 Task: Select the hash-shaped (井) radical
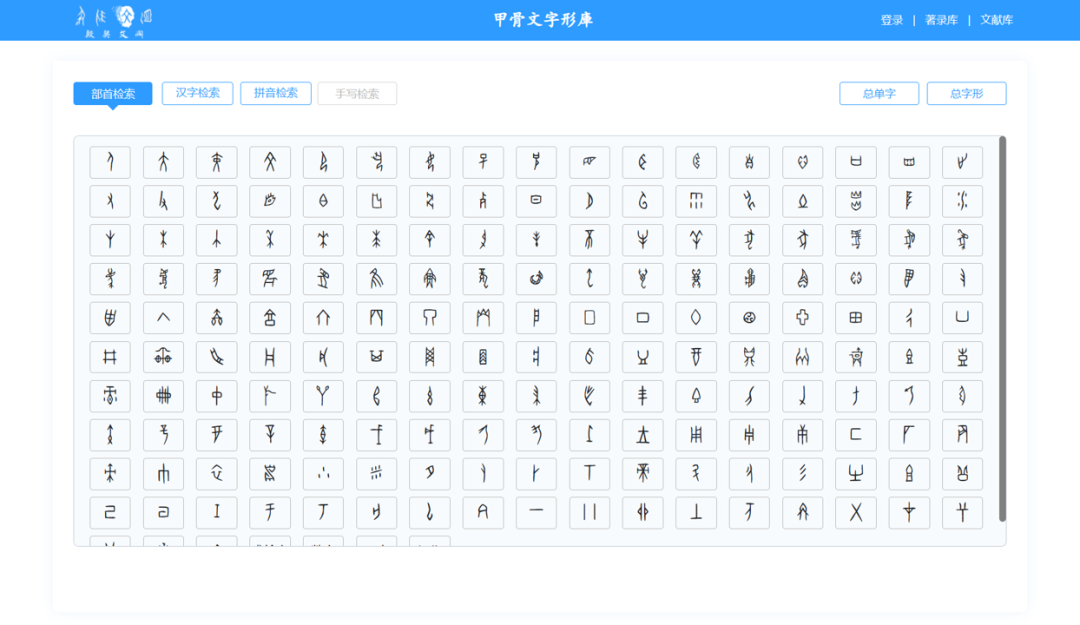click(110, 357)
